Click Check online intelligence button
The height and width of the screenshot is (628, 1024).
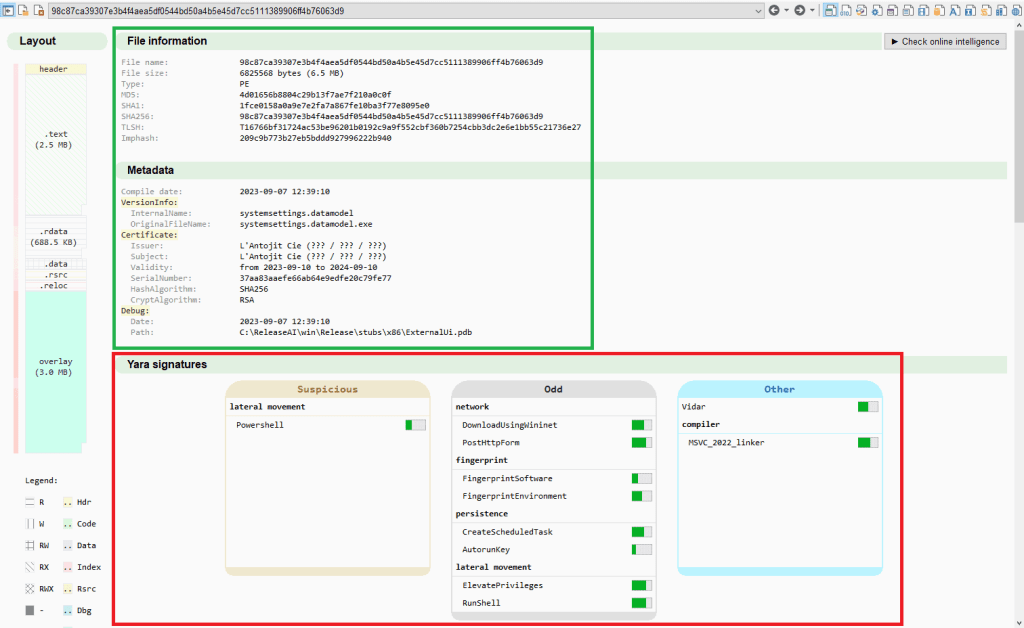pyautogui.click(x=945, y=42)
